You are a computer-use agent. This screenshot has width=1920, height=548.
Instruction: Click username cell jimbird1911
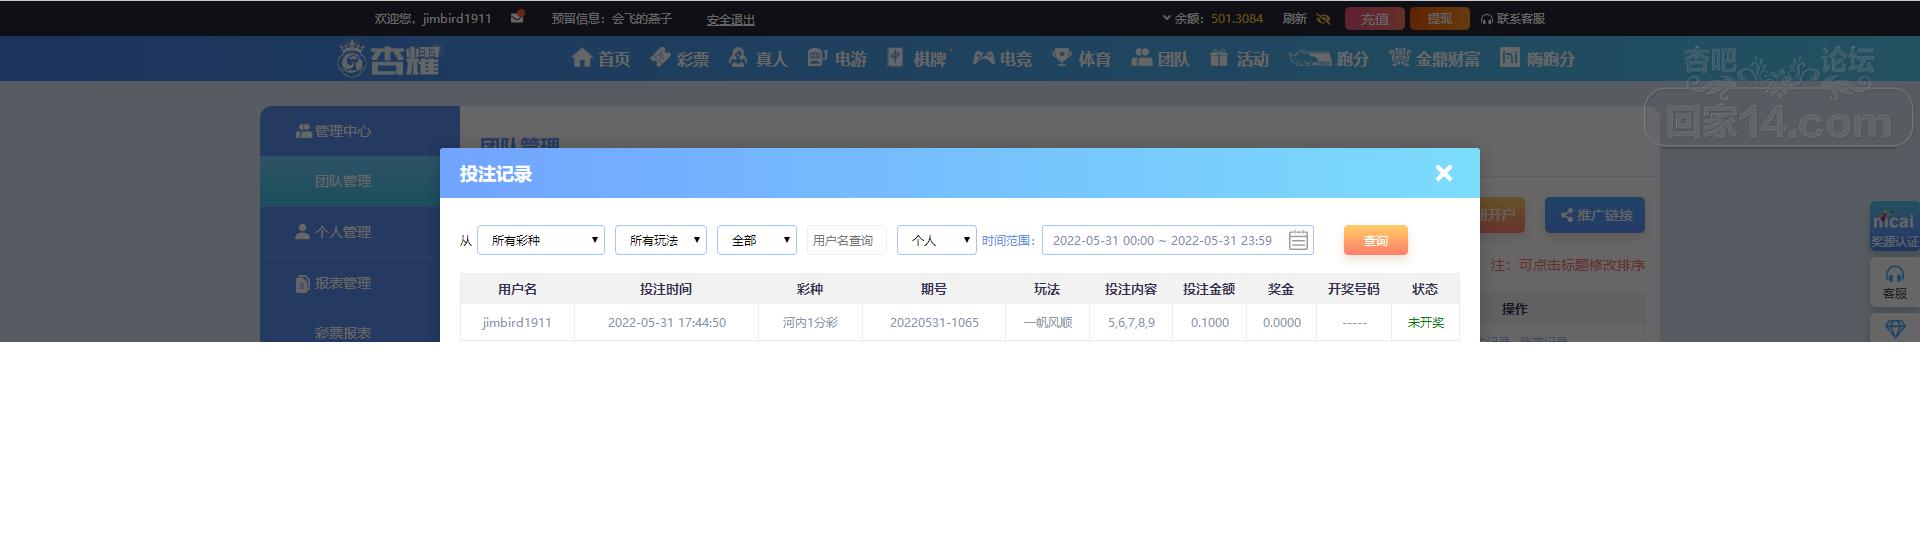point(517,322)
